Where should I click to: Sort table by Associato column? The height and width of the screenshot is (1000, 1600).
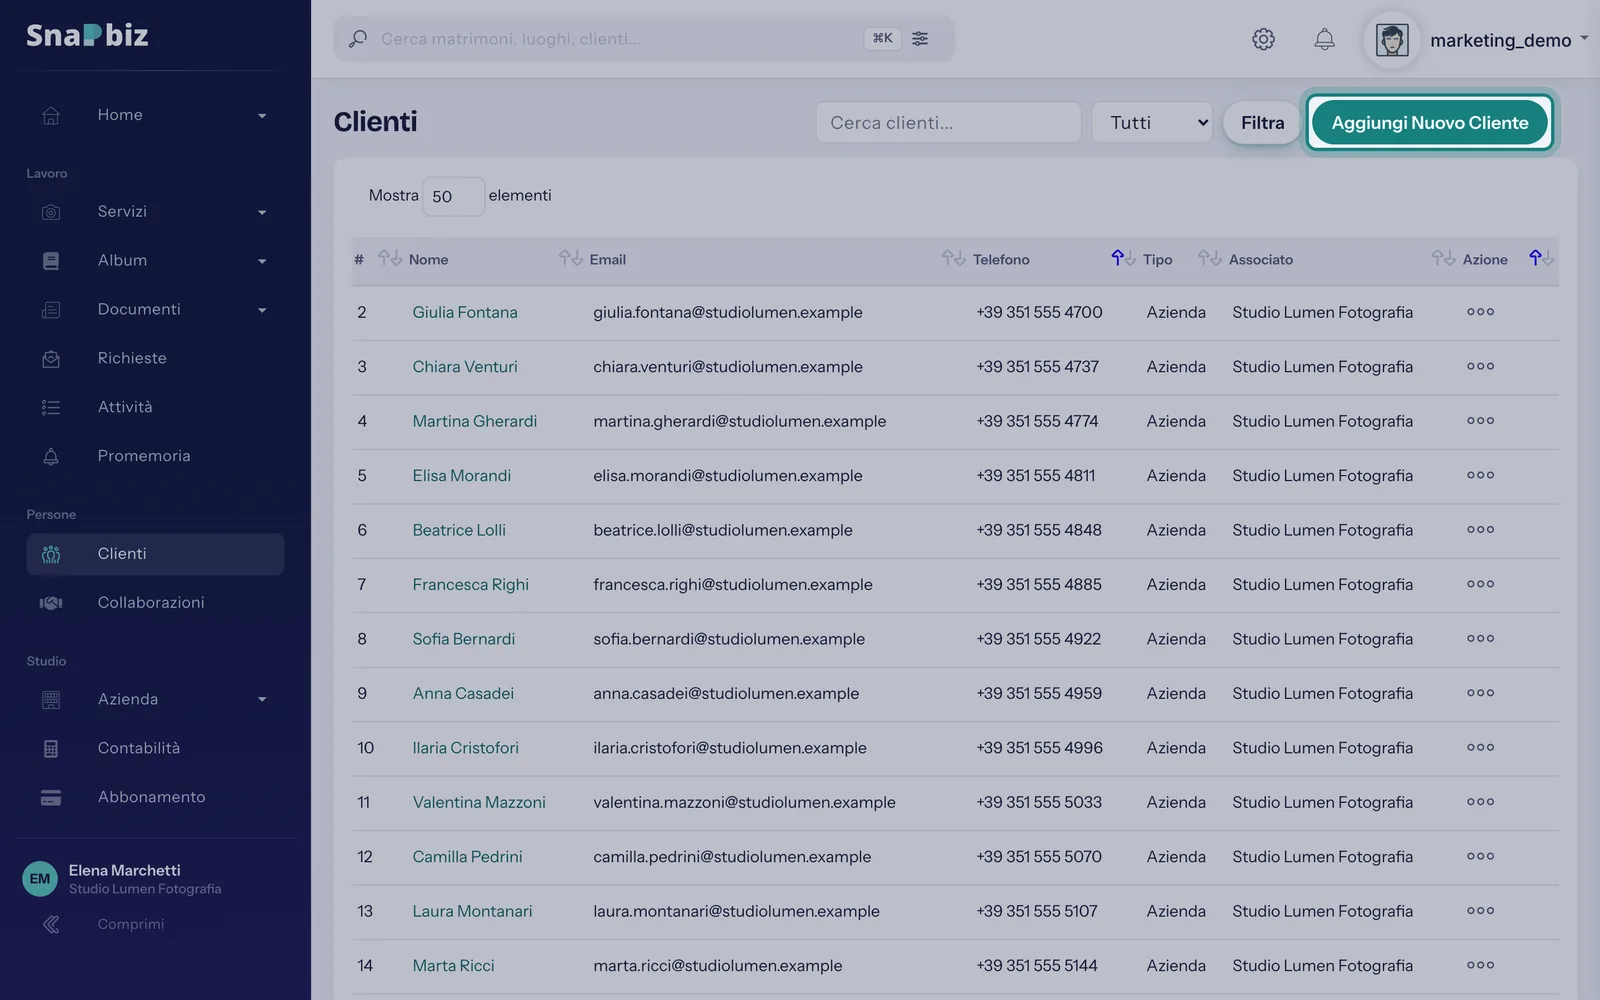[1260, 259]
